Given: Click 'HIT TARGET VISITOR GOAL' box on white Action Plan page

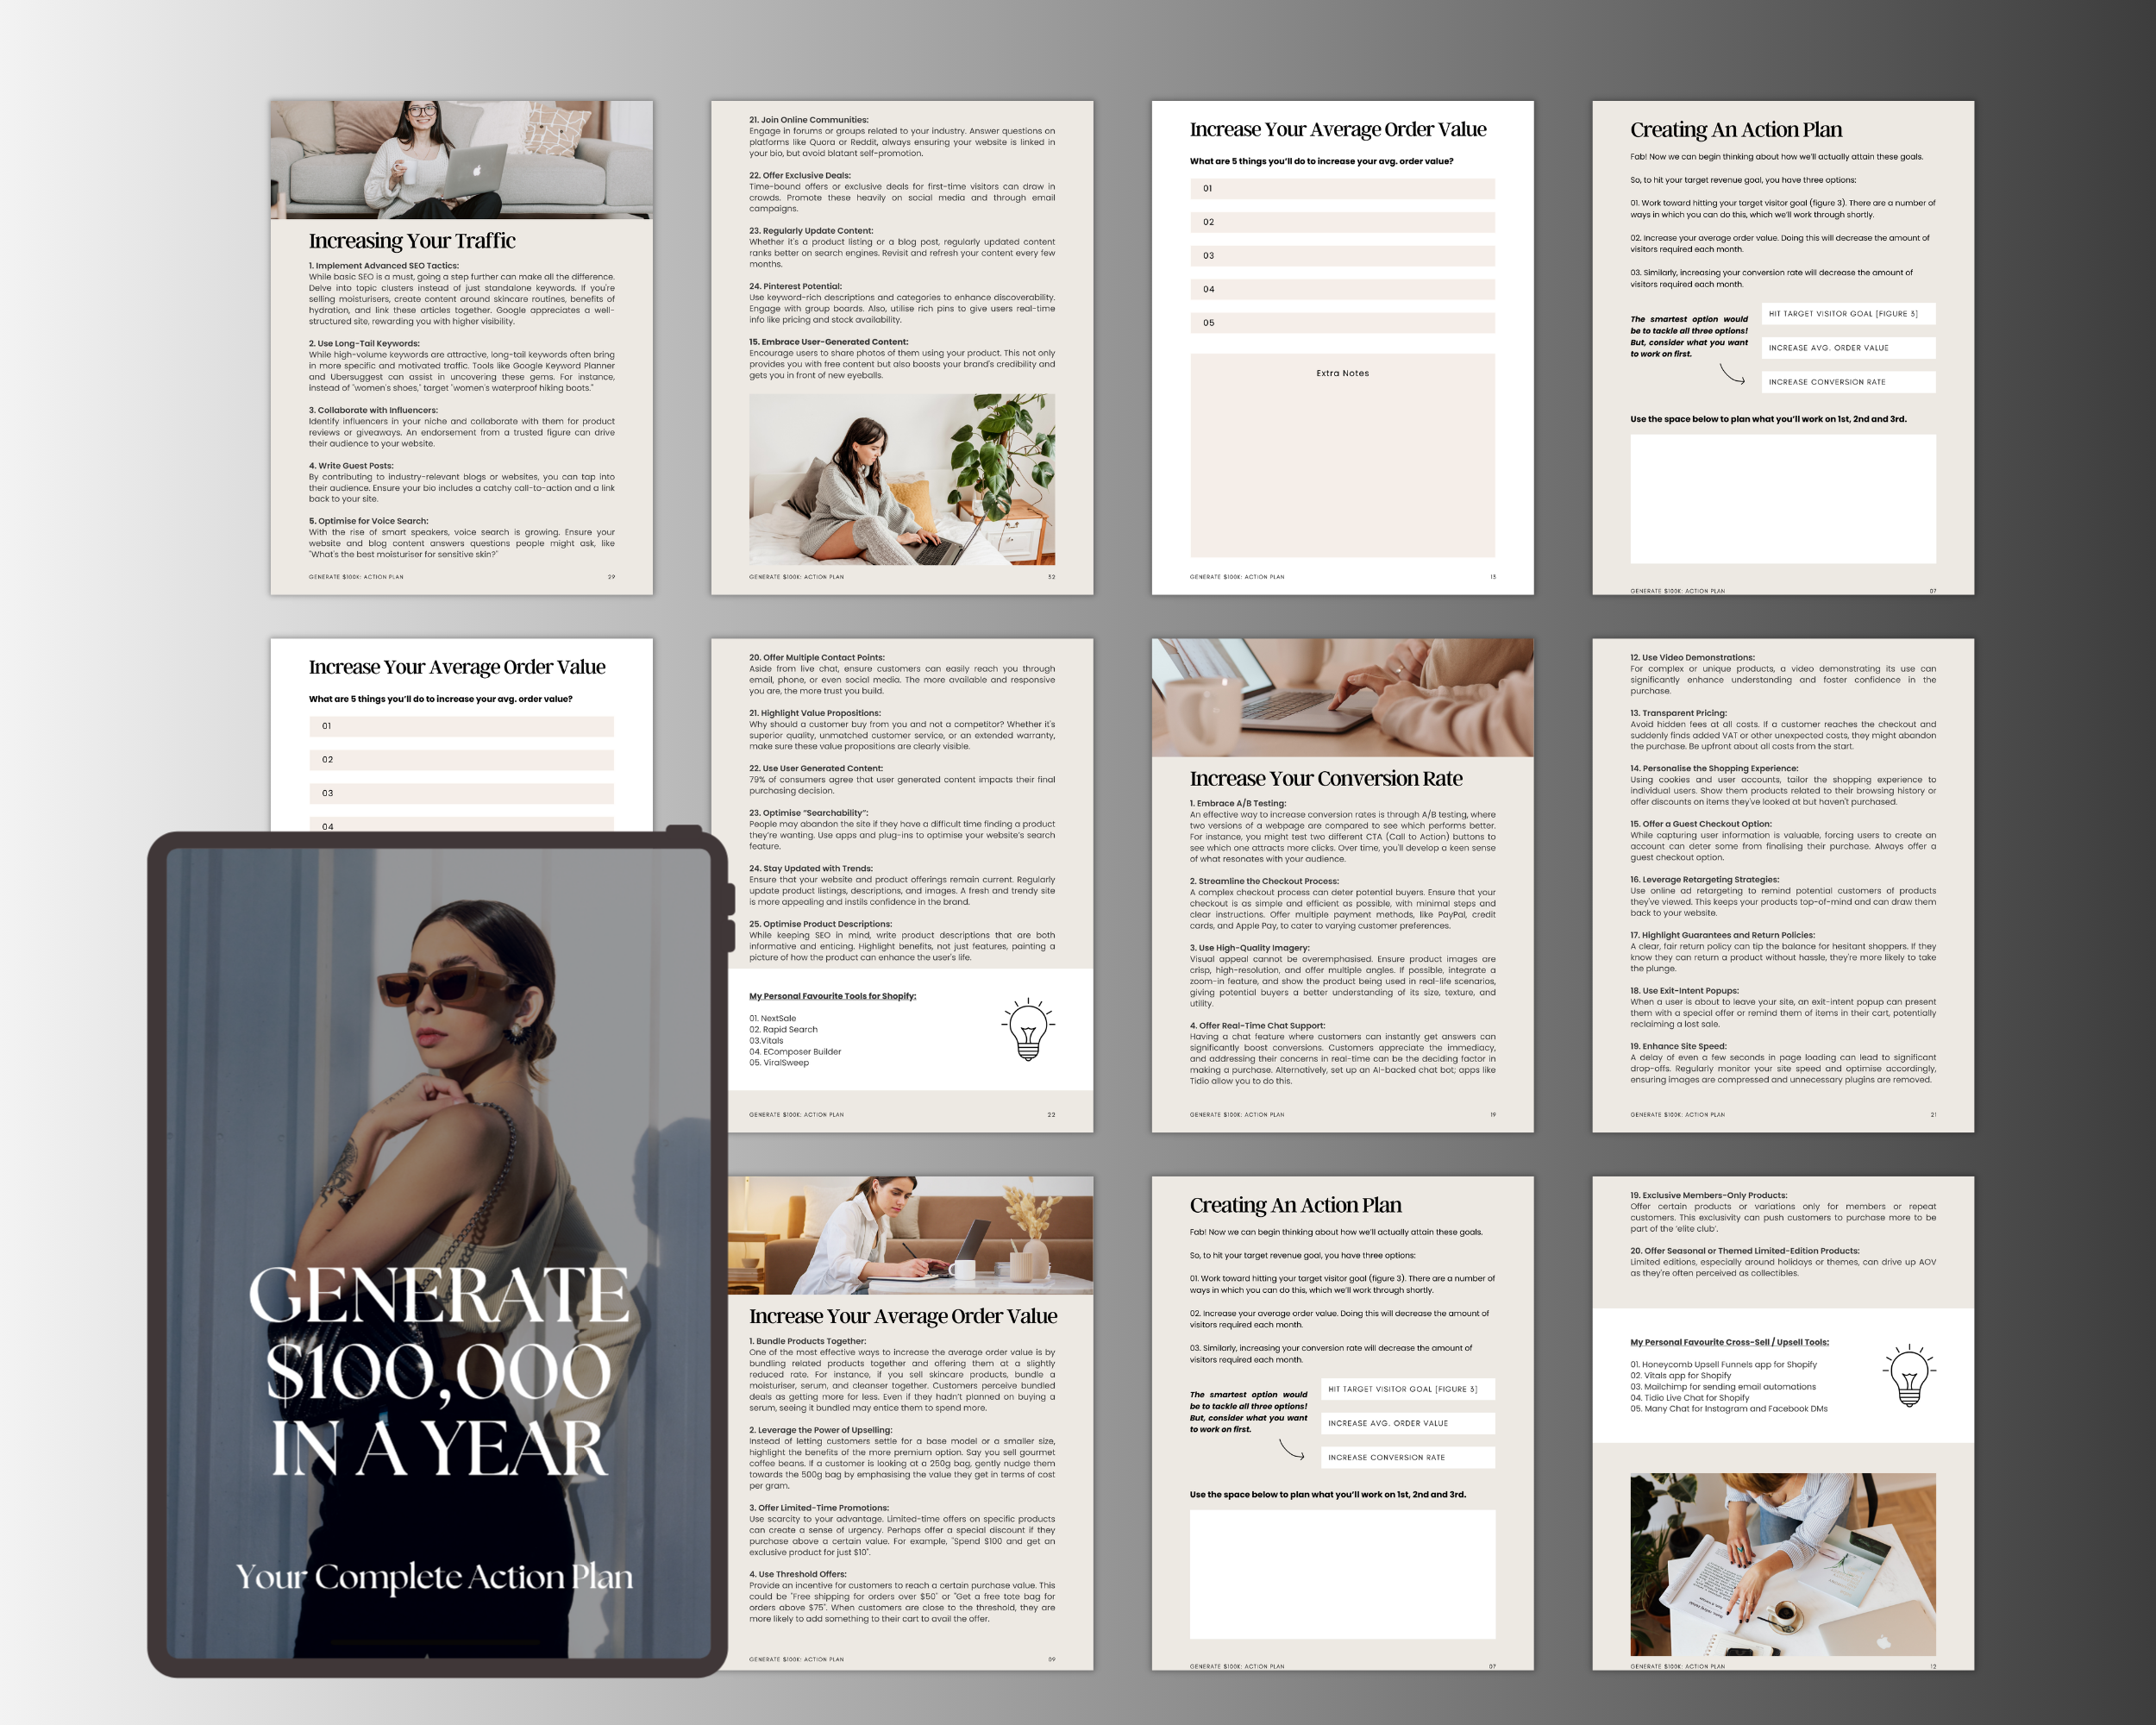Looking at the screenshot, I should pos(1408,1389).
